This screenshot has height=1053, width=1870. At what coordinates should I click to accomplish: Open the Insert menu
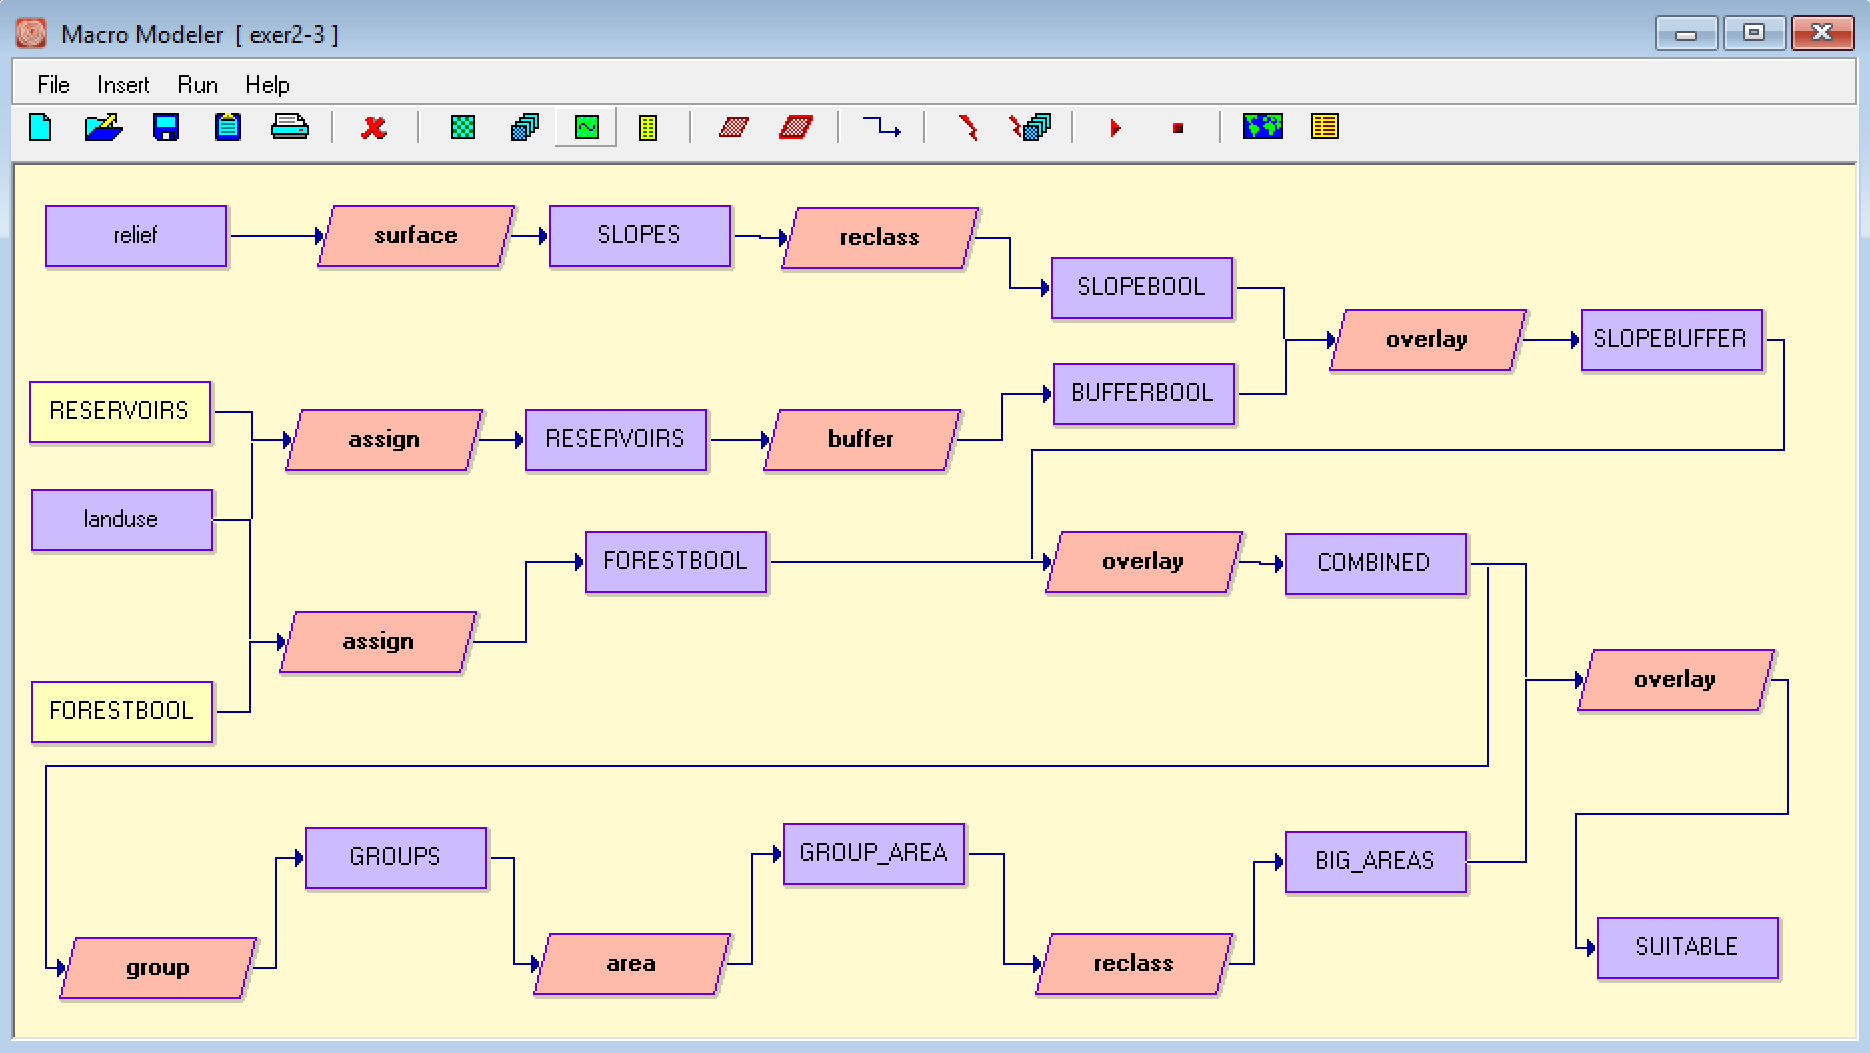123,85
